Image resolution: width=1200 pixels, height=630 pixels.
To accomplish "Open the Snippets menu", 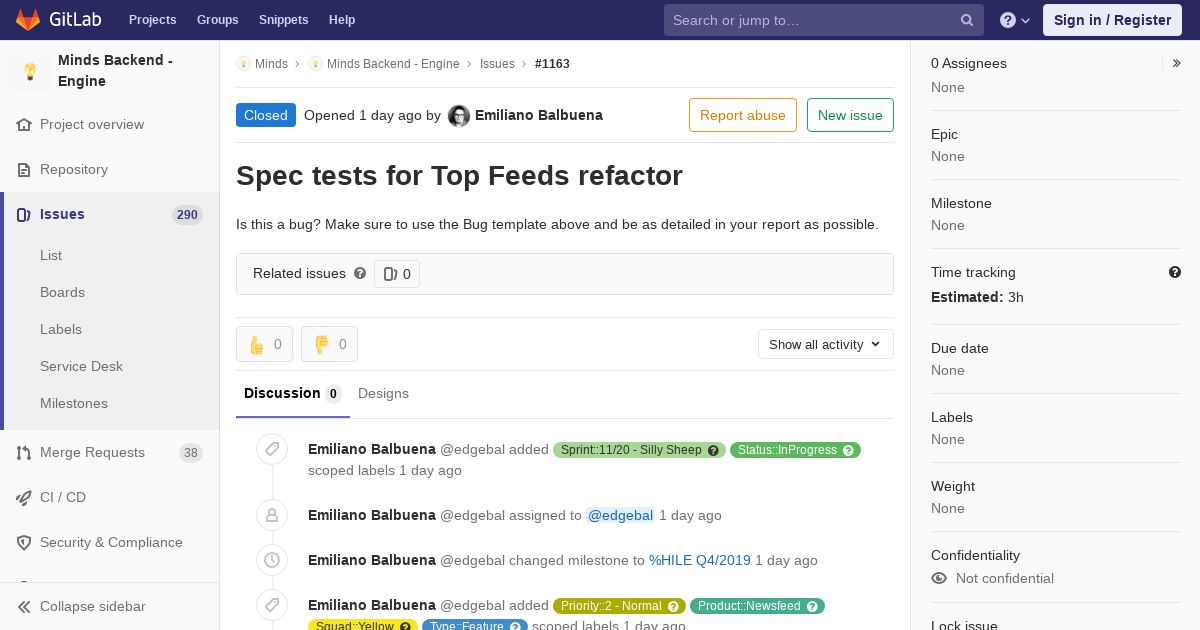I will coord(283,20).
